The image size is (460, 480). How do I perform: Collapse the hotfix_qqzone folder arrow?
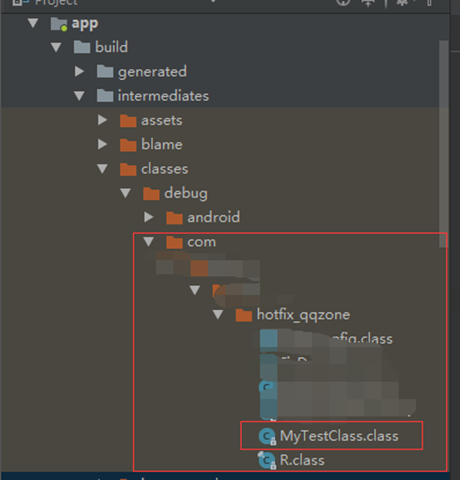(x=218, y=314)
